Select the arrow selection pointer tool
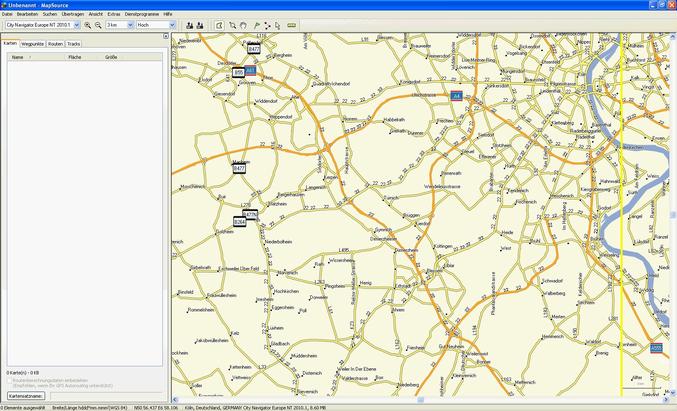 pyautogui.click(x=278, y=25)
